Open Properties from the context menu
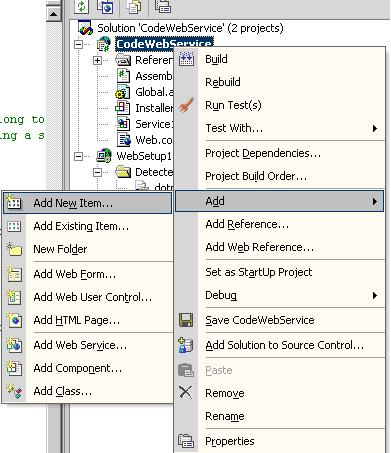391x453 pixels. pos(280,441)
